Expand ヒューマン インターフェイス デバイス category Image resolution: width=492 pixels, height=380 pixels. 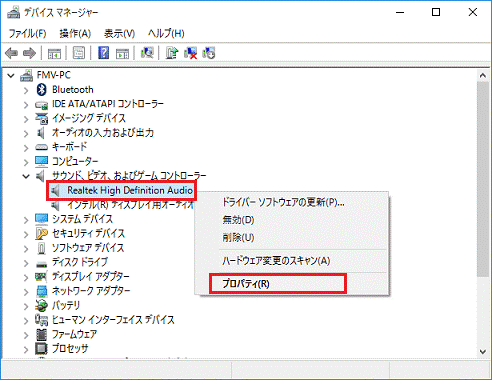pyautogui.click(x=26, y=320)
